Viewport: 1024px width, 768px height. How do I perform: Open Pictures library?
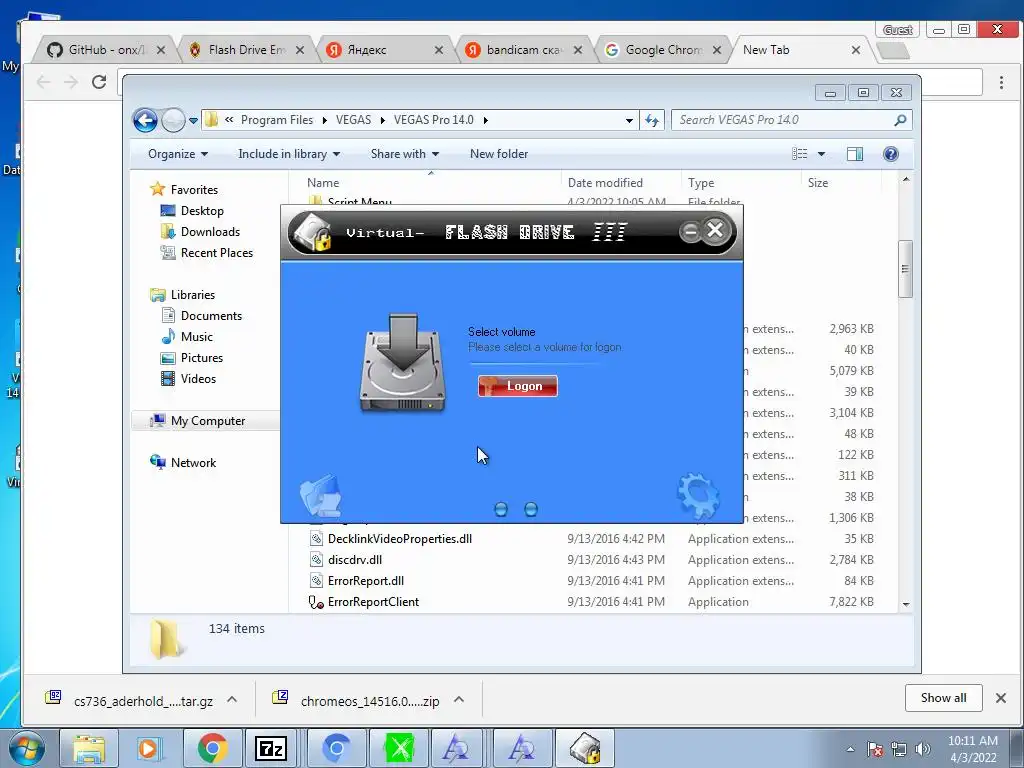pyautogui.click(x=201, y=358)
